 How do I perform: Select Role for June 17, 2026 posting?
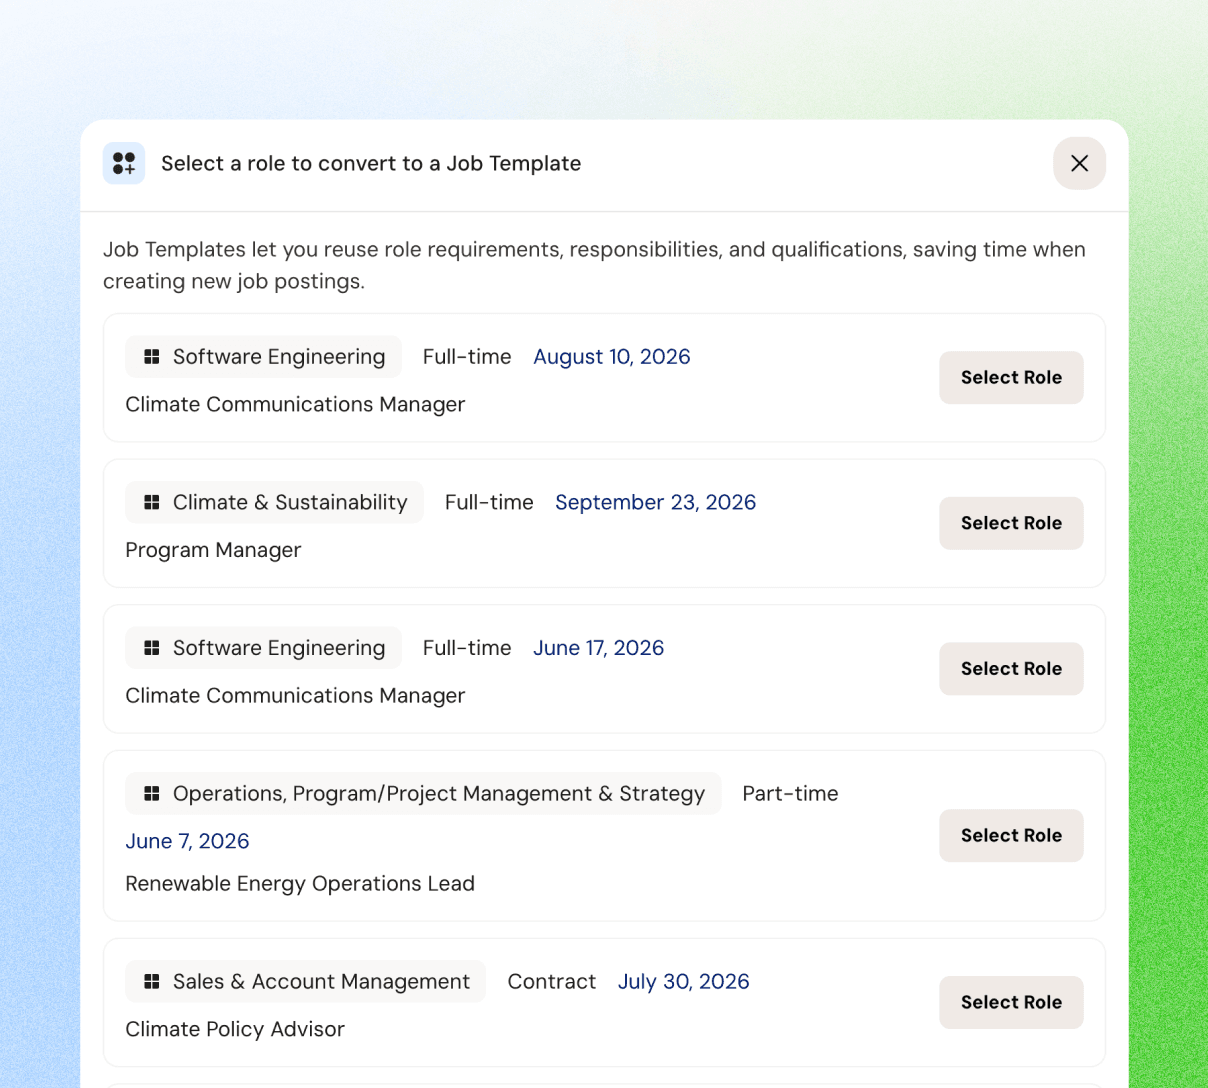click(1011, 668)
